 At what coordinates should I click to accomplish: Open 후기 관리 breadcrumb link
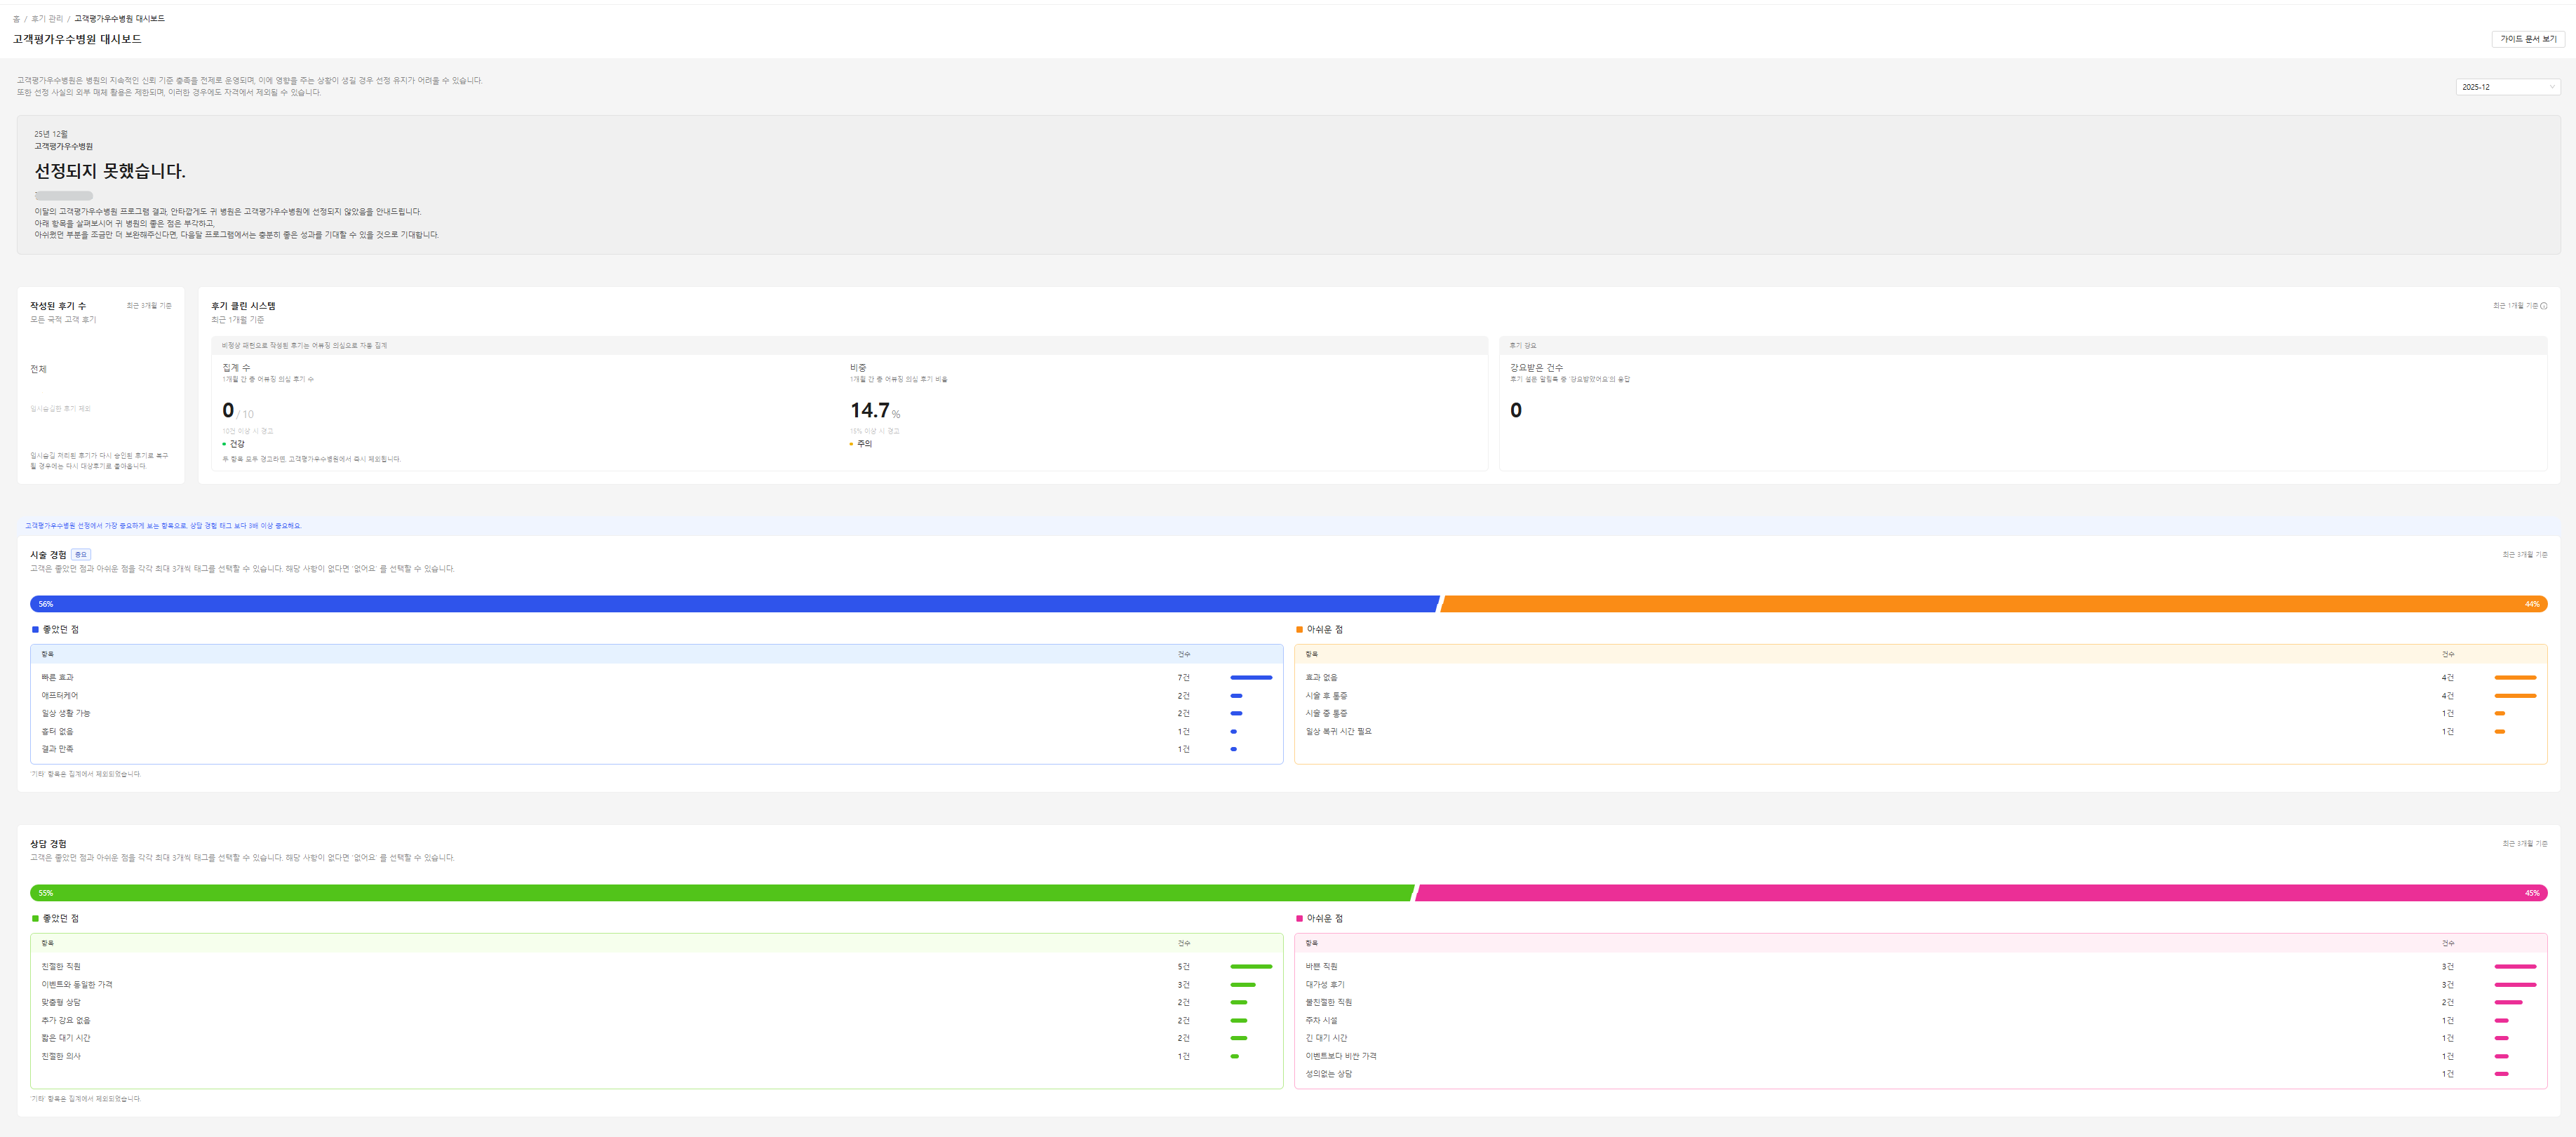tap(47, 19)
